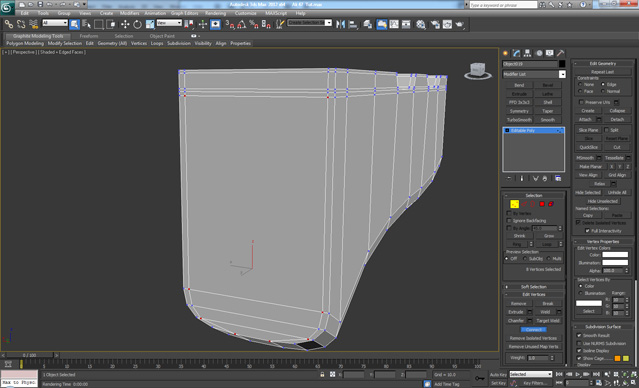Viewport: 639px width, 388px height.
Task: Switch to the Object Paint ribbon tab
Action: [162, 36]
